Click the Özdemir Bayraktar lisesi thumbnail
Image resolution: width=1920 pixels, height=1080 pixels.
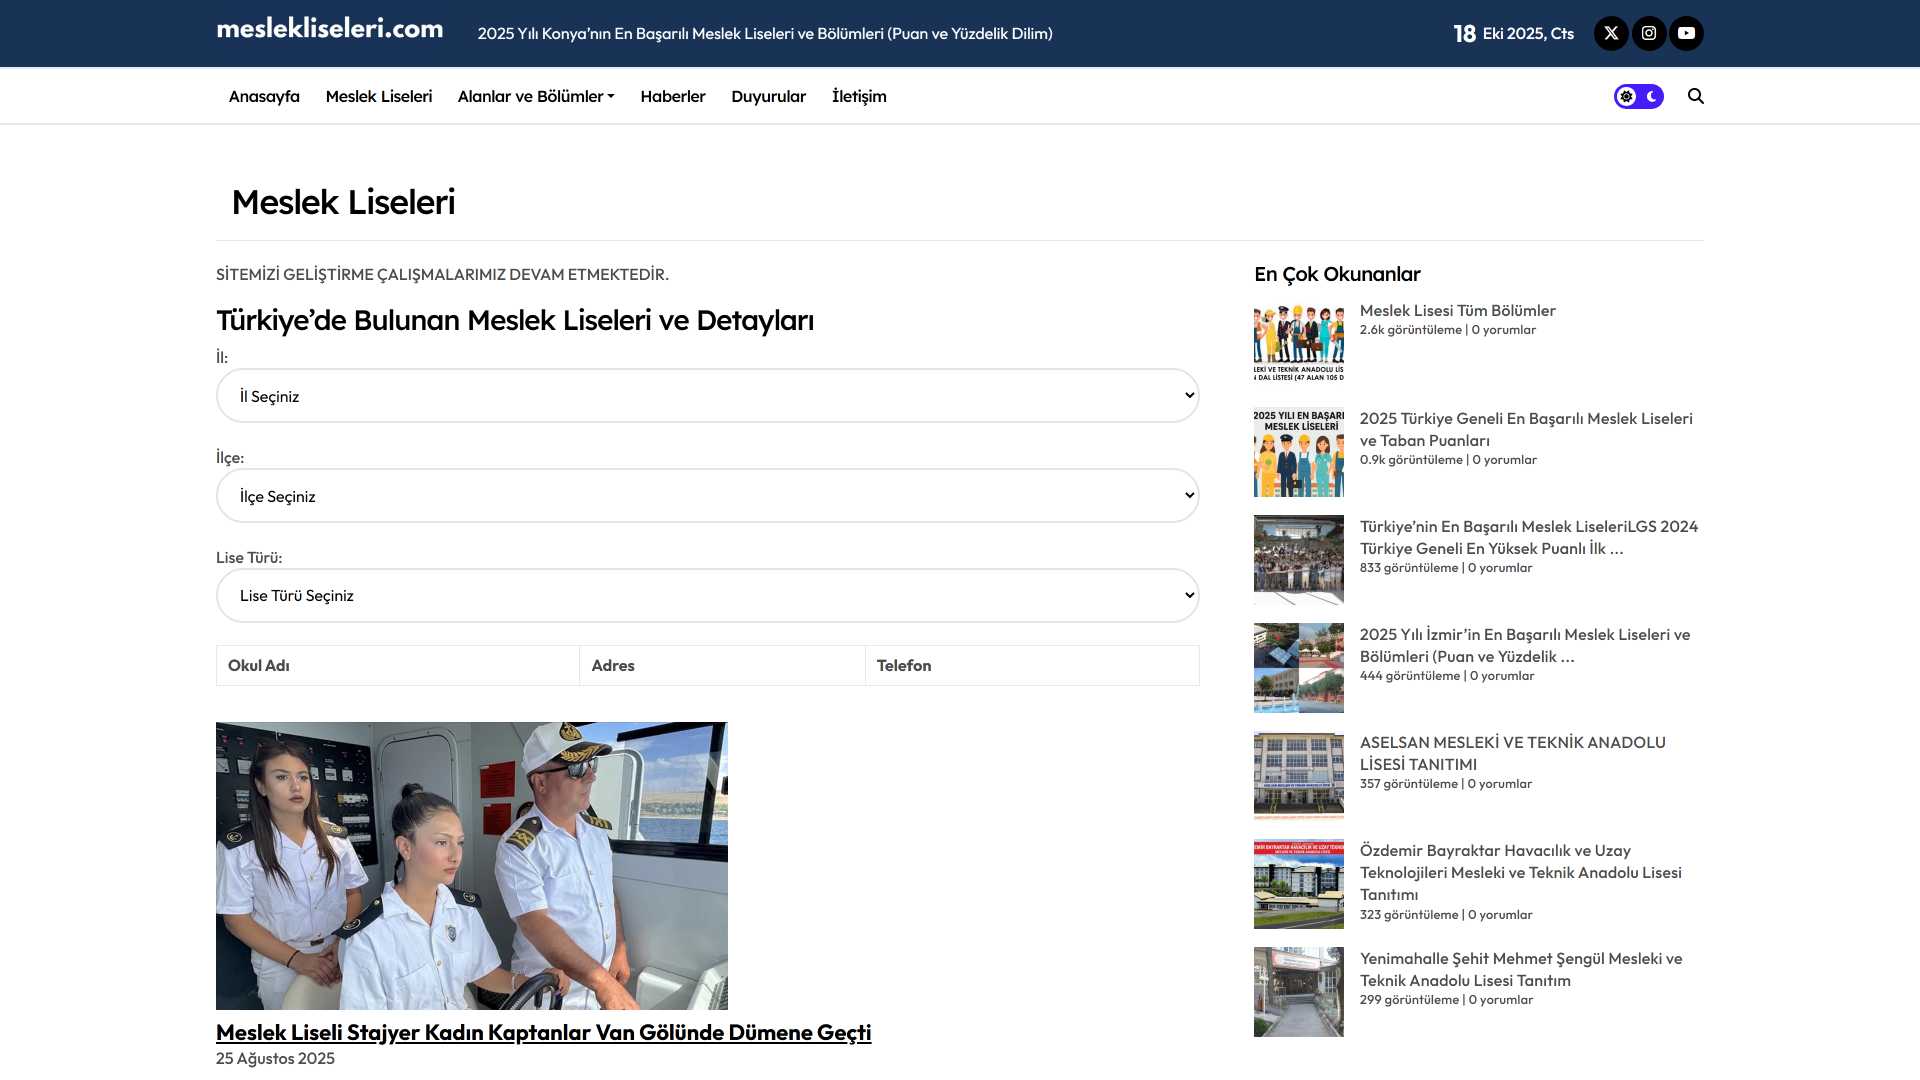click(1298, 883)
